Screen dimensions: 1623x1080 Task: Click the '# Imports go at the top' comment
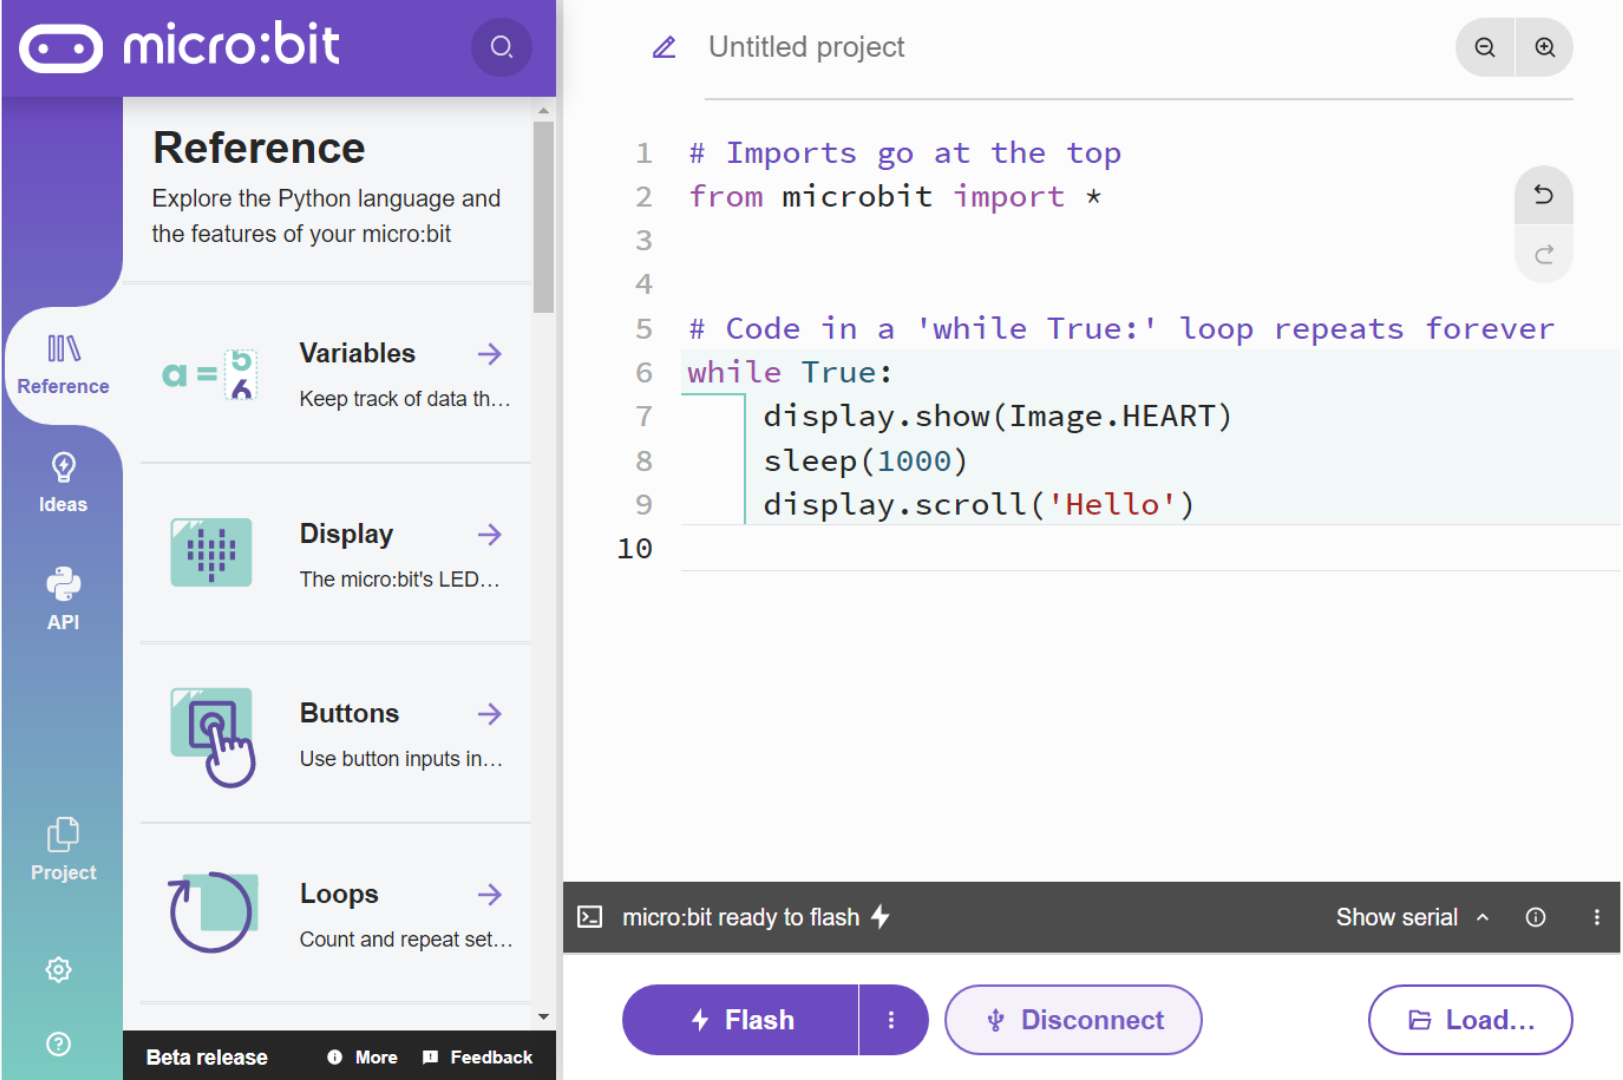tap(905, 152)
